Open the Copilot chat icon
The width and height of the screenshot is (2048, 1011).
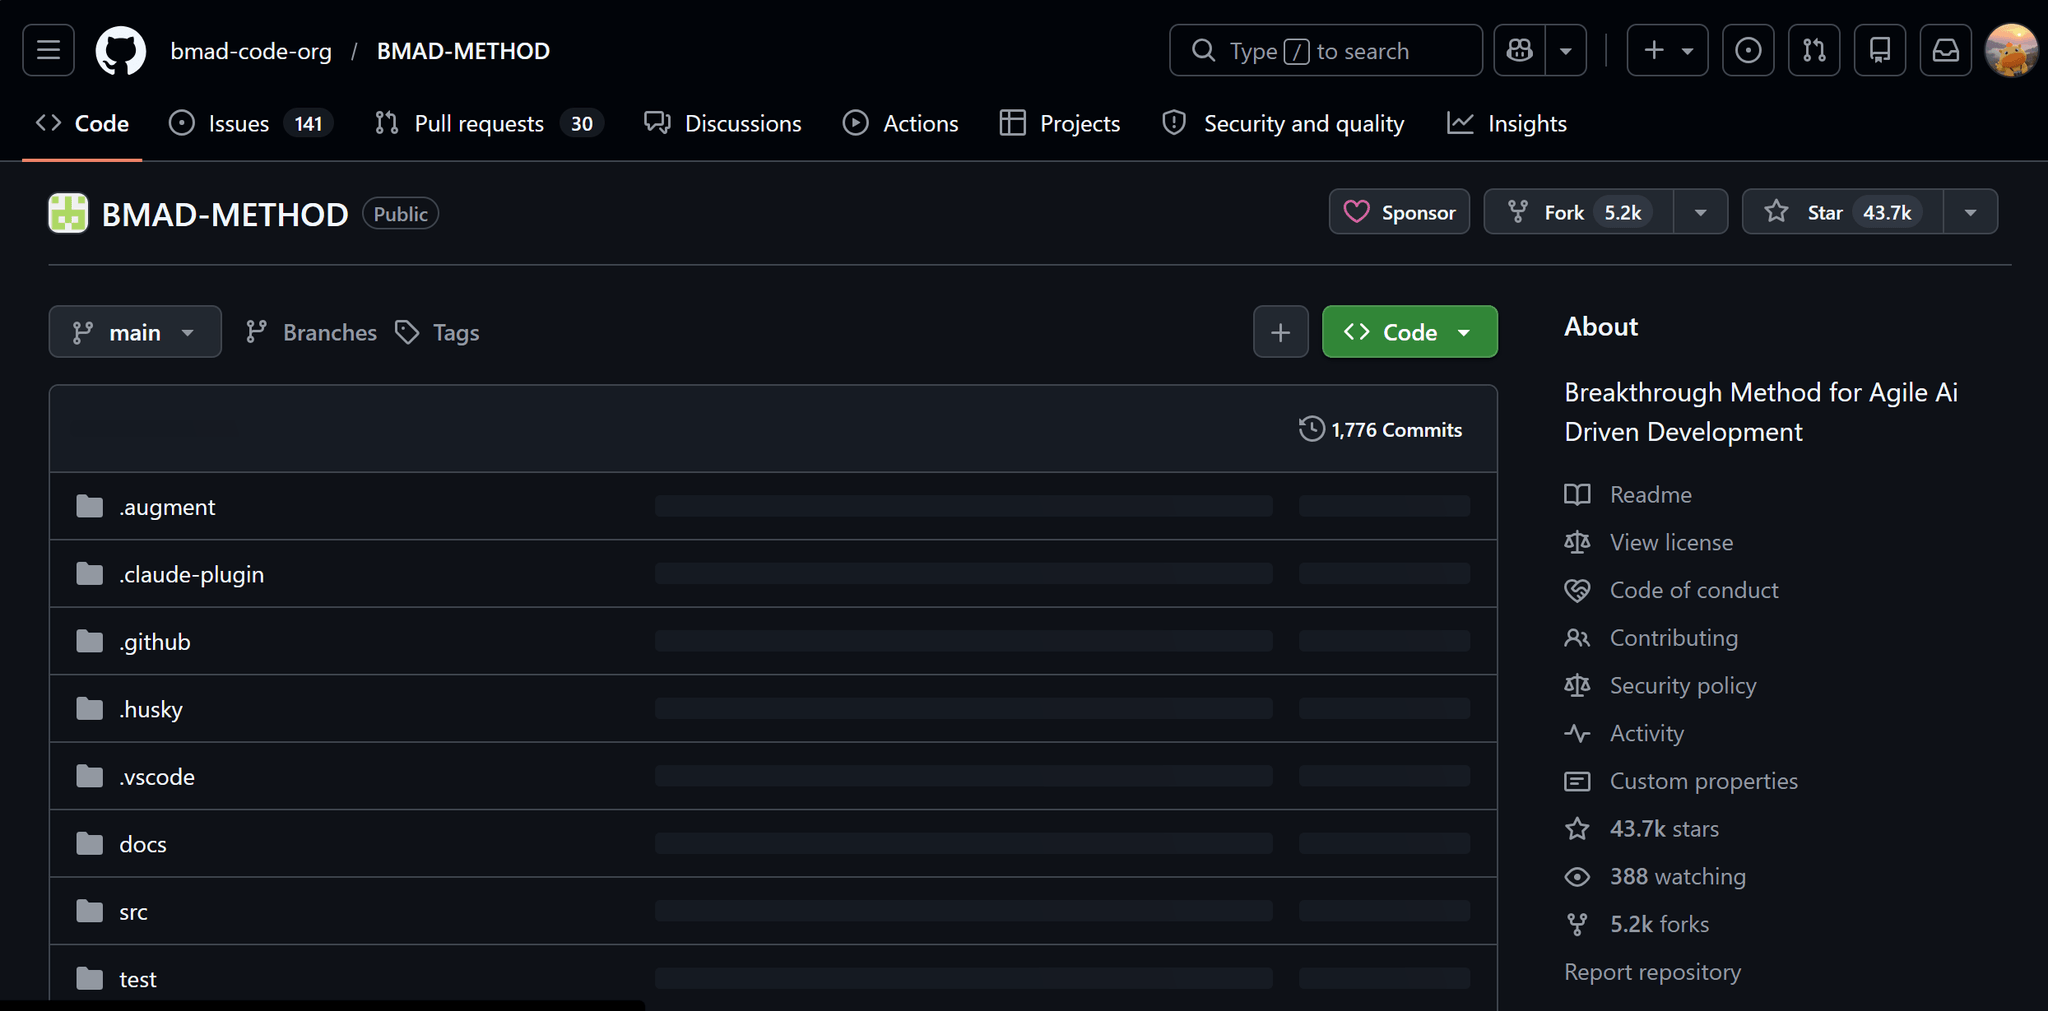1520,50
